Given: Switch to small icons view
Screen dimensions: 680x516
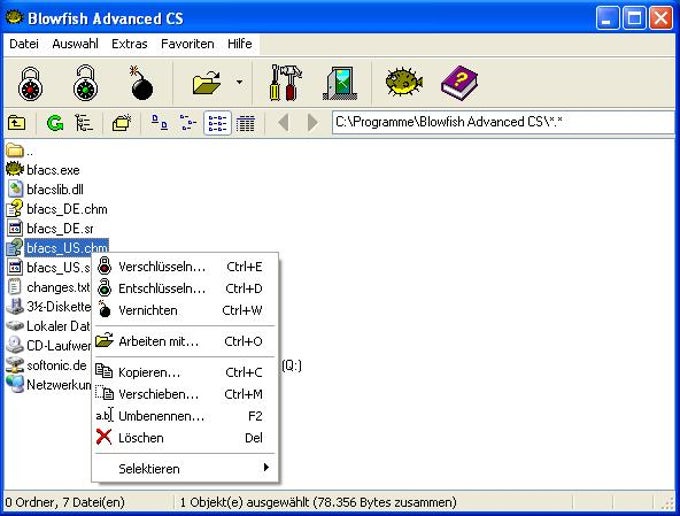Looking at the screenshot, I should coord(188,123).
